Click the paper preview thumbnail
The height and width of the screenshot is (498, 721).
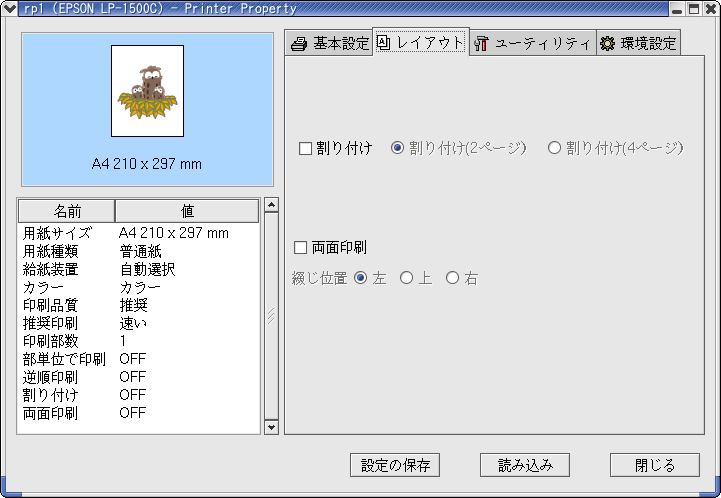[147, 91]
